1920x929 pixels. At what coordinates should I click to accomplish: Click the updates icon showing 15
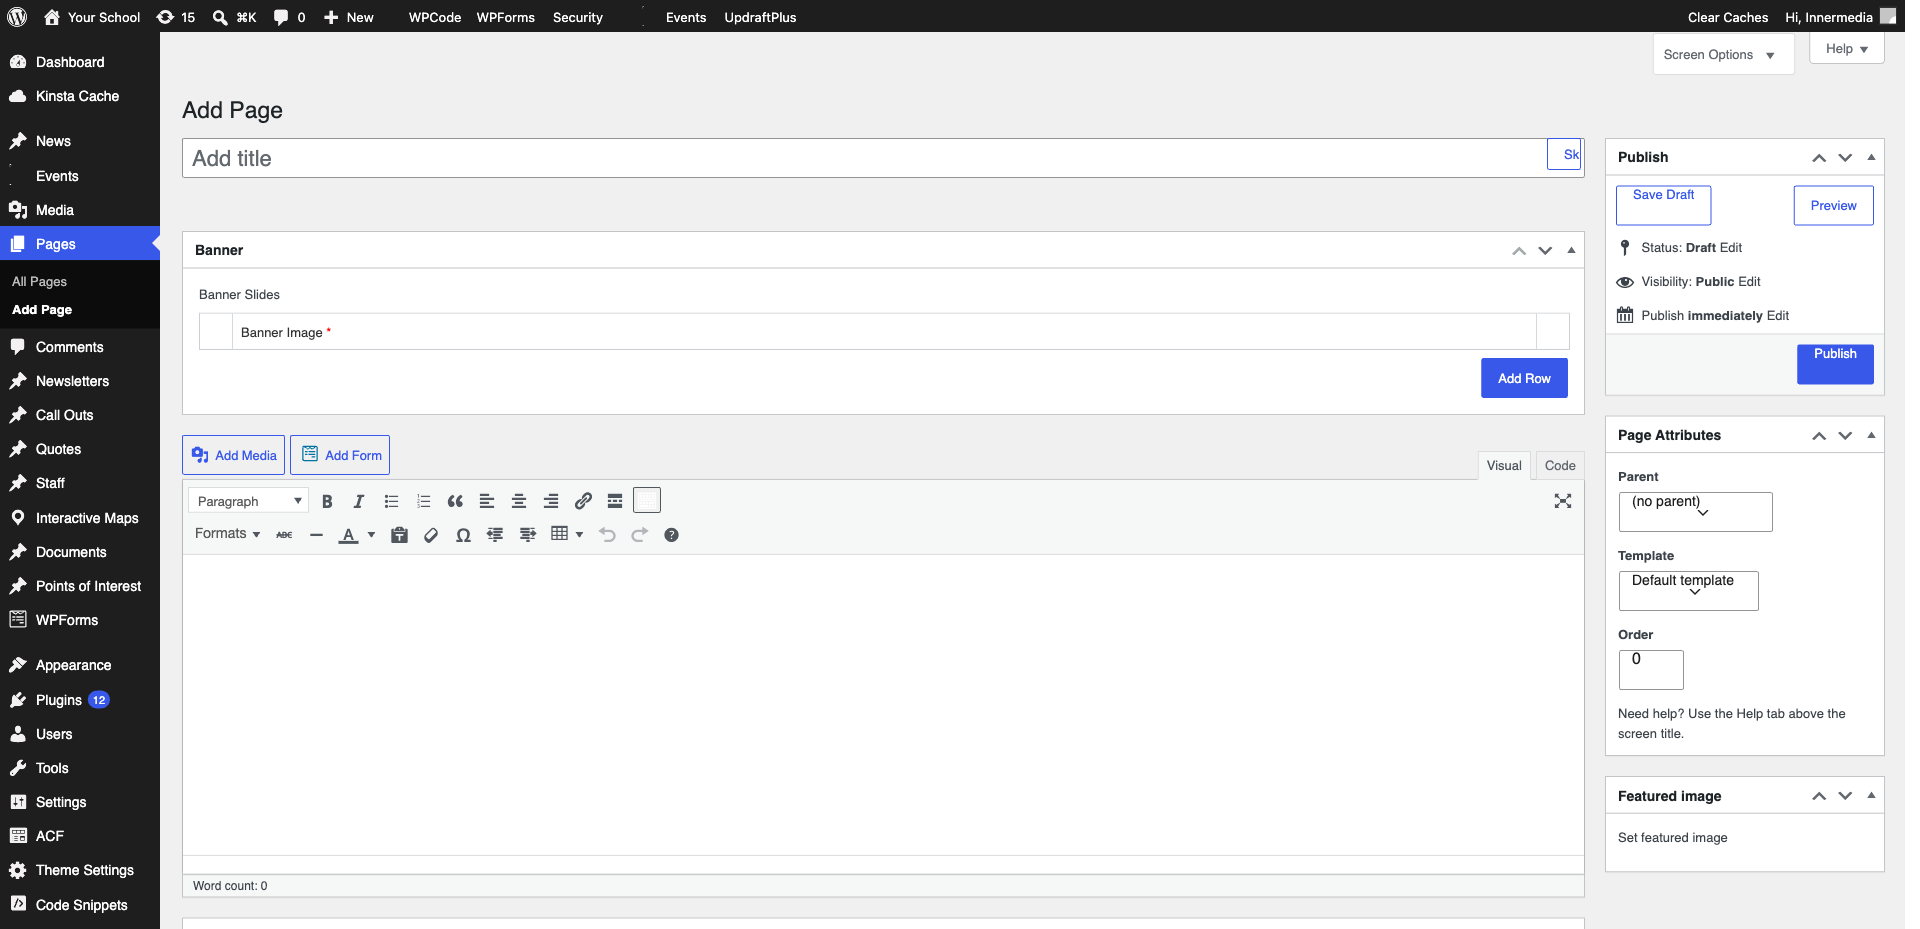coord(176,17)
